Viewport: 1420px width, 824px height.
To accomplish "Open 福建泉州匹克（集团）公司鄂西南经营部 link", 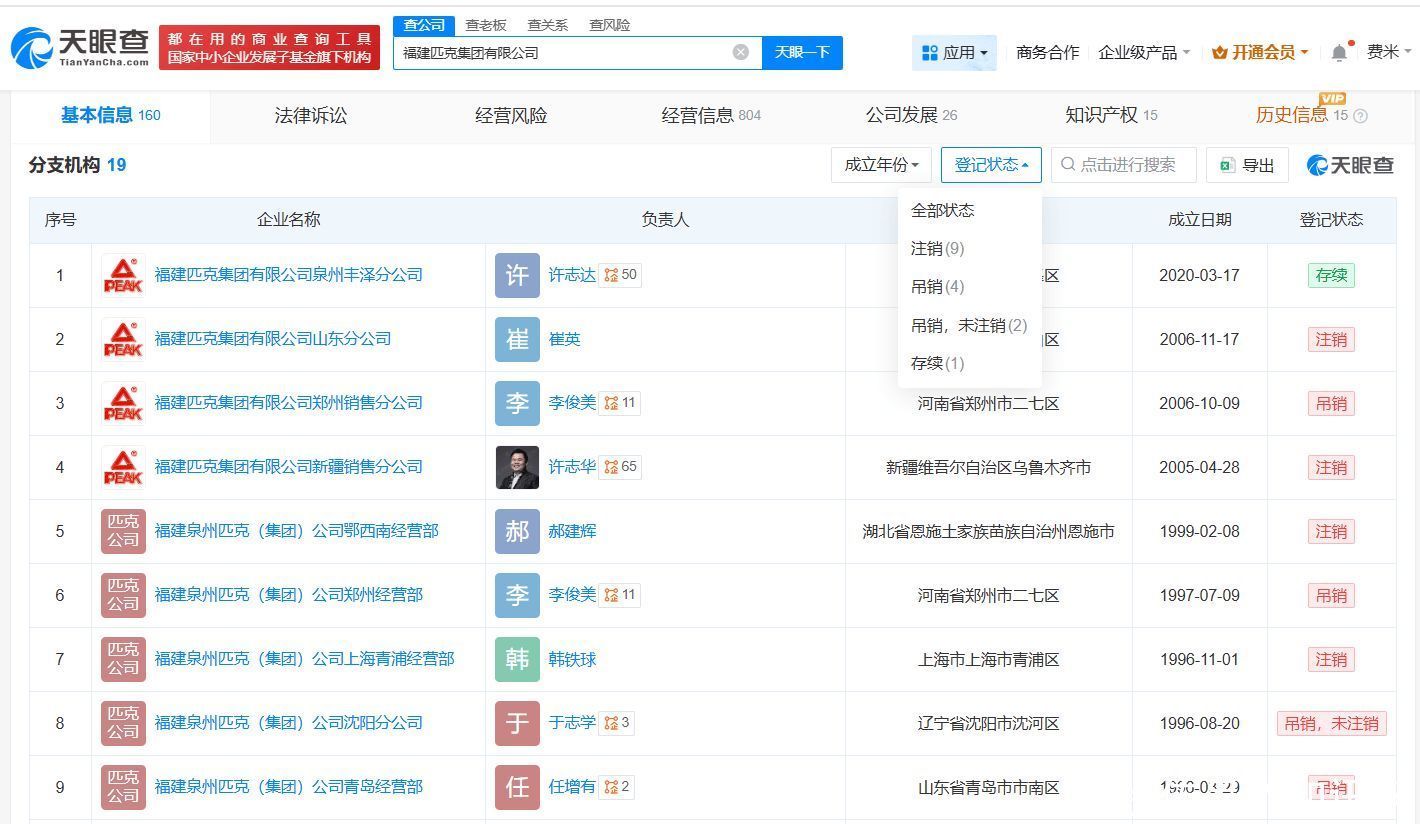I will [296, 531].
